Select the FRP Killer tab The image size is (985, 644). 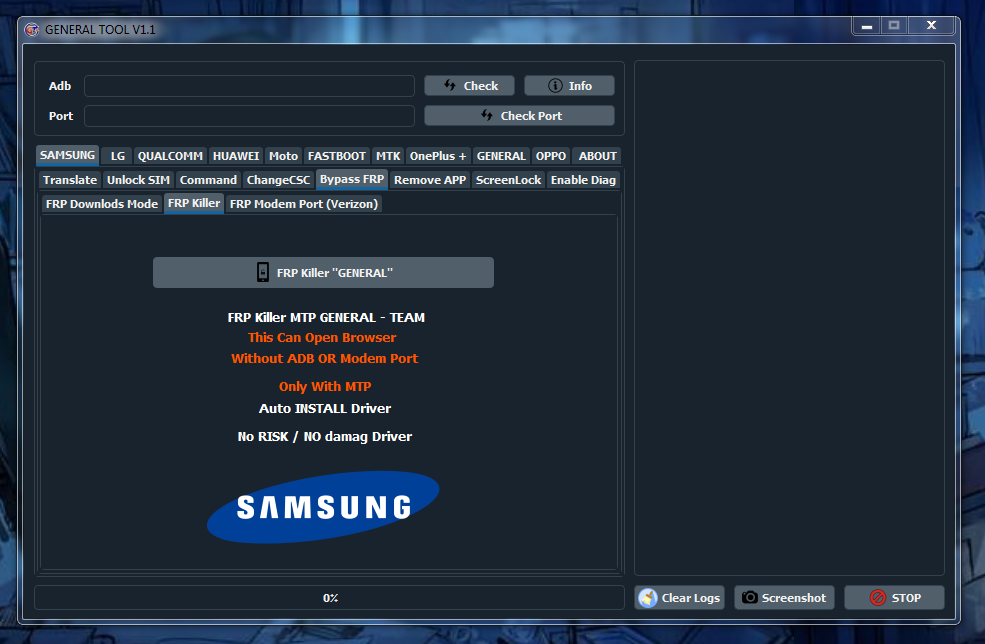(193, 203)
